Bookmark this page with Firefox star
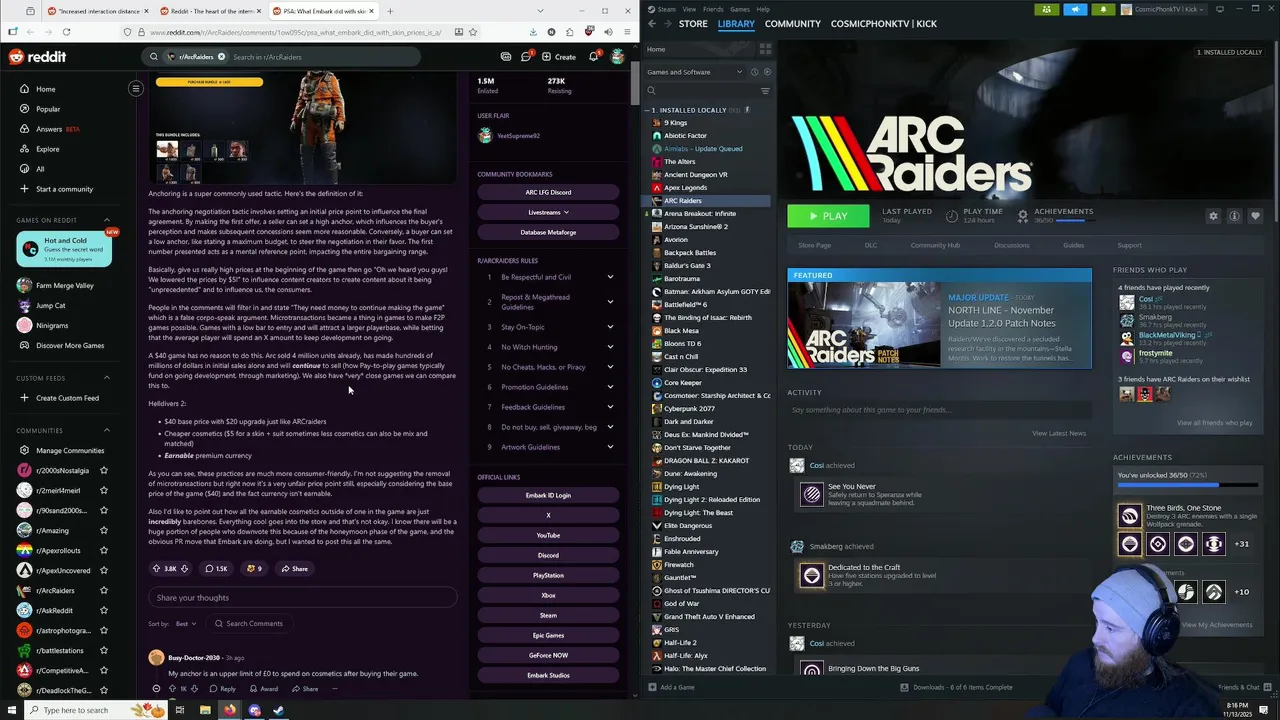1280x720 pixels. [x=473, y=32]
